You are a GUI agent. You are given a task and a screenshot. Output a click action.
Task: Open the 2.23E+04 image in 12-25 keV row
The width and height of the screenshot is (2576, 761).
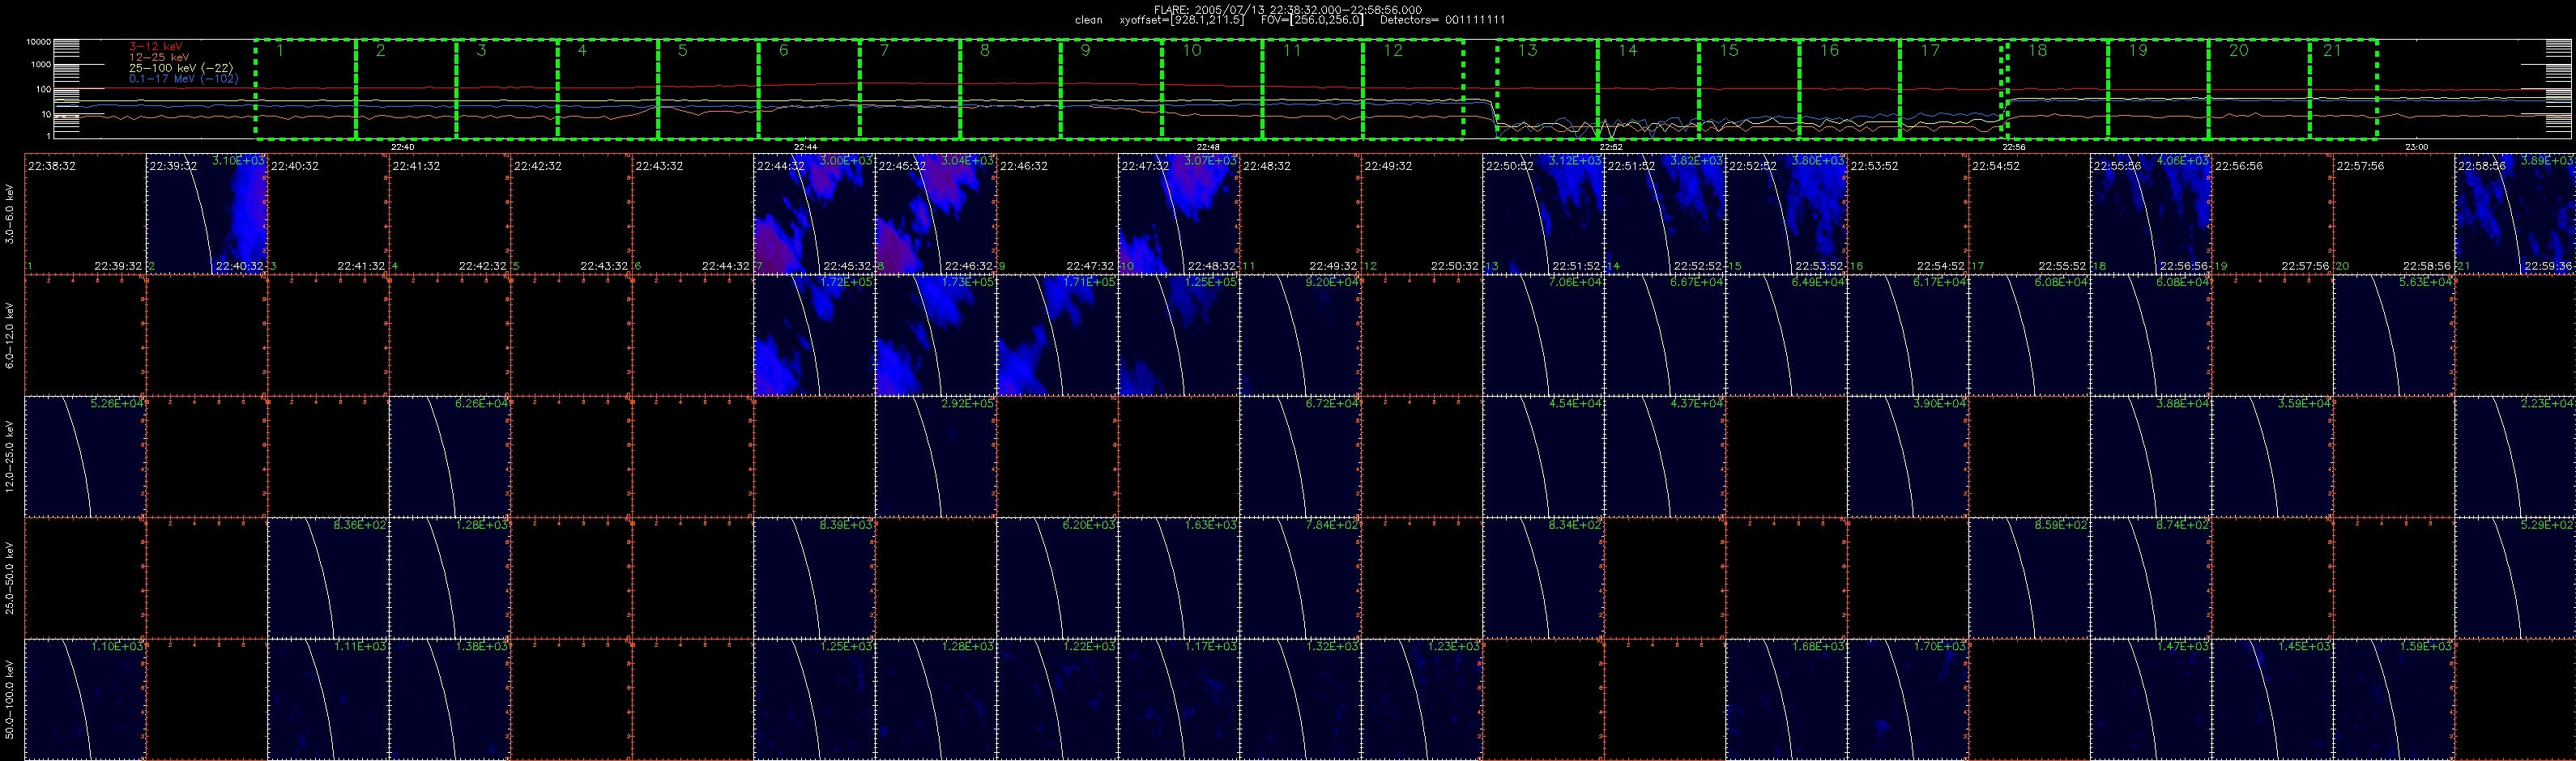pos(2515,457)
